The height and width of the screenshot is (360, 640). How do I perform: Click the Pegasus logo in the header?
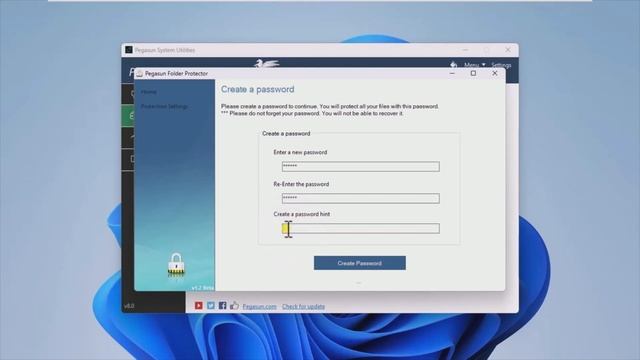point(266,64)
